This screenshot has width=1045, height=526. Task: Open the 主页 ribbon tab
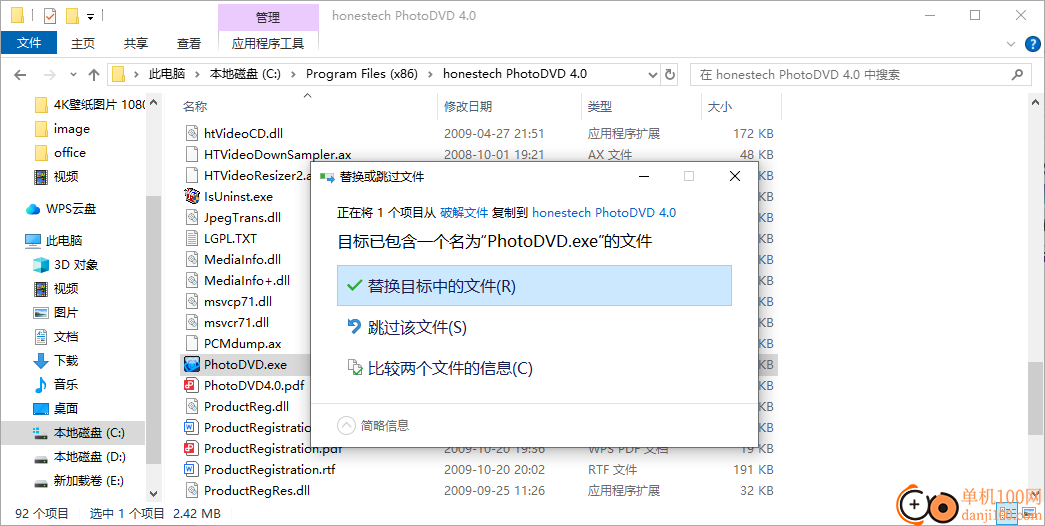83,43
